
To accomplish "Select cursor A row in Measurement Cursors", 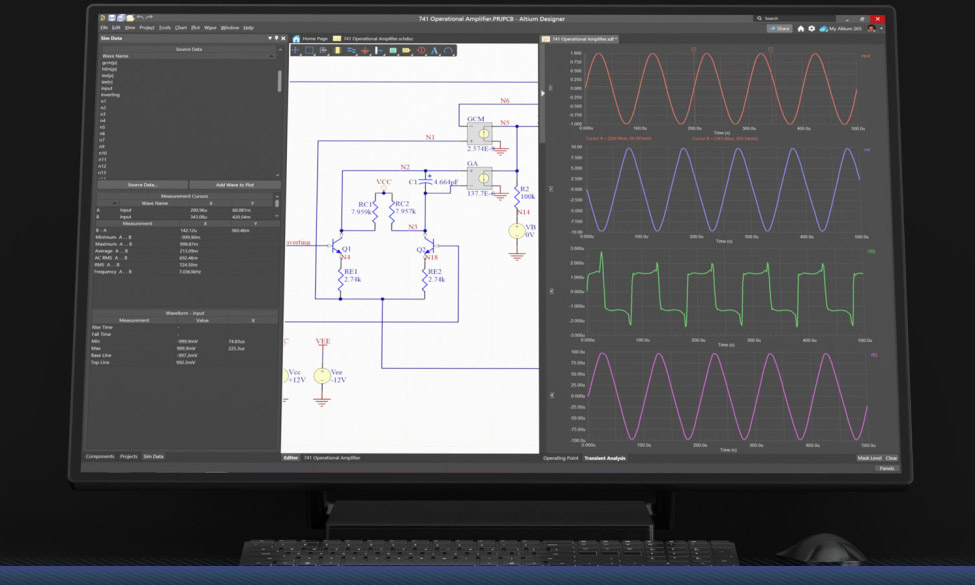I will 185,210.
